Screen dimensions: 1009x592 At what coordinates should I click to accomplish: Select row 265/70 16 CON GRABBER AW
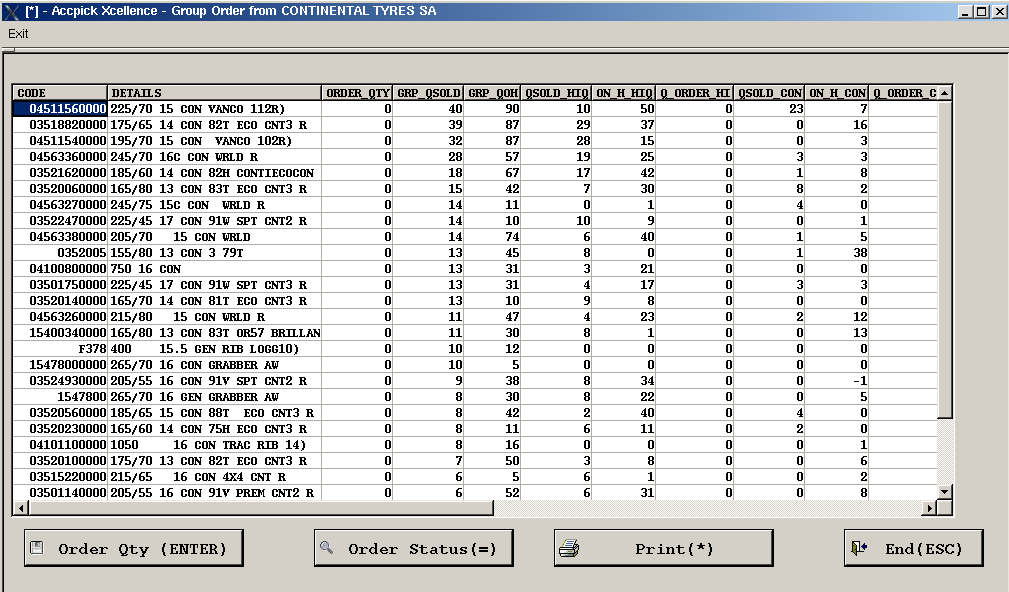click(x=475, y=365)
